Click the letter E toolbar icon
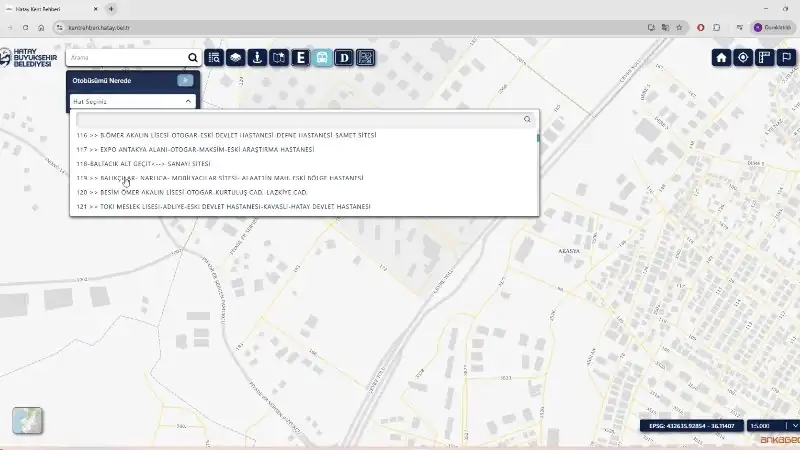This screenshot has height=450, width=800. coord(300,58)
